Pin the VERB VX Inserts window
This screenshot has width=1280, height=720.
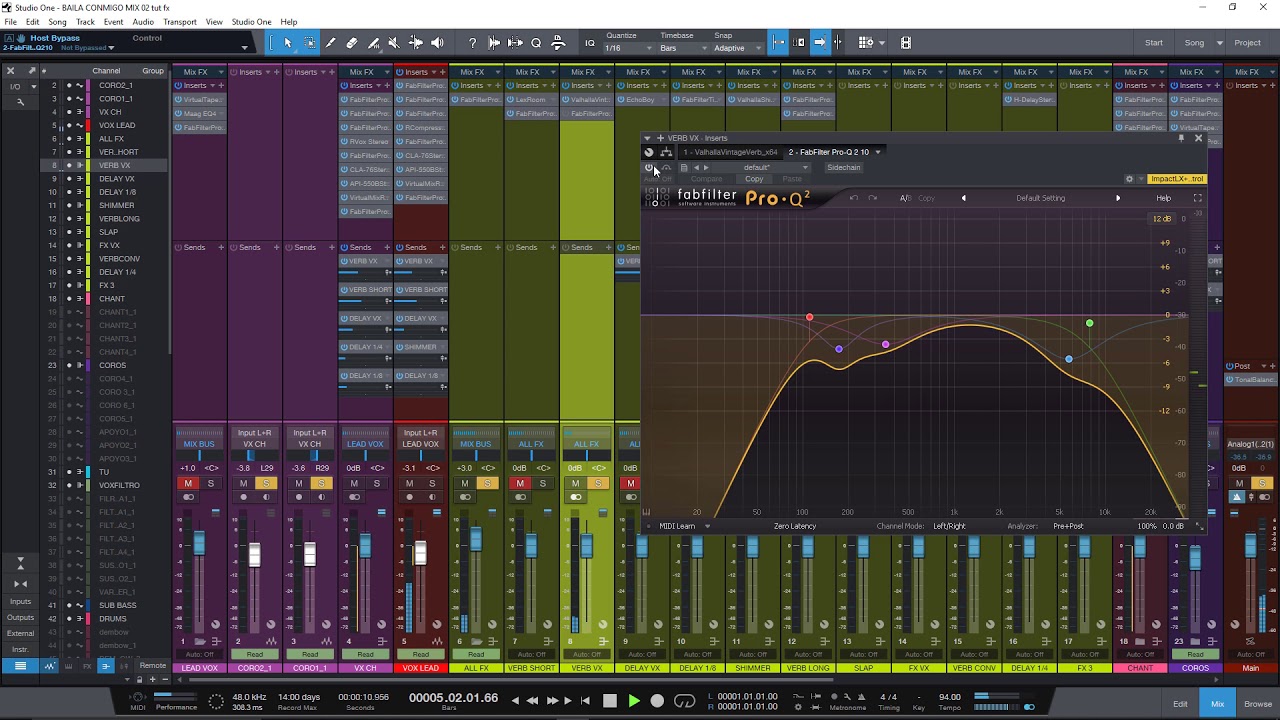click(x=1181, y=138)
